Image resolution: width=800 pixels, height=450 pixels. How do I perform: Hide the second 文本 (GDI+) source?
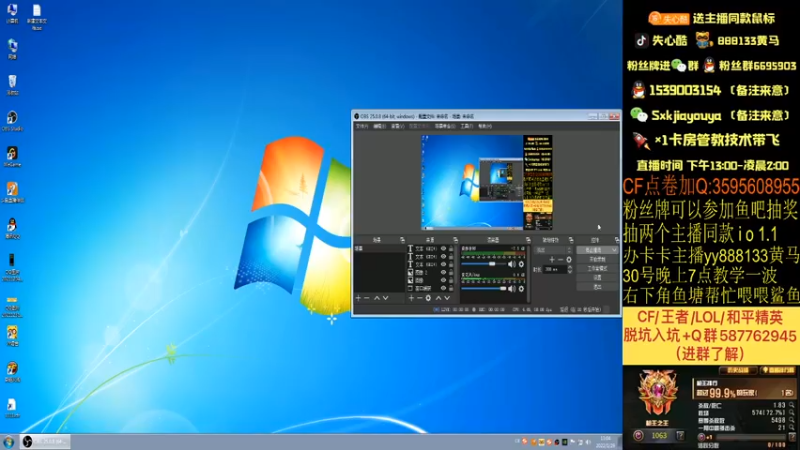pos(443,256)
